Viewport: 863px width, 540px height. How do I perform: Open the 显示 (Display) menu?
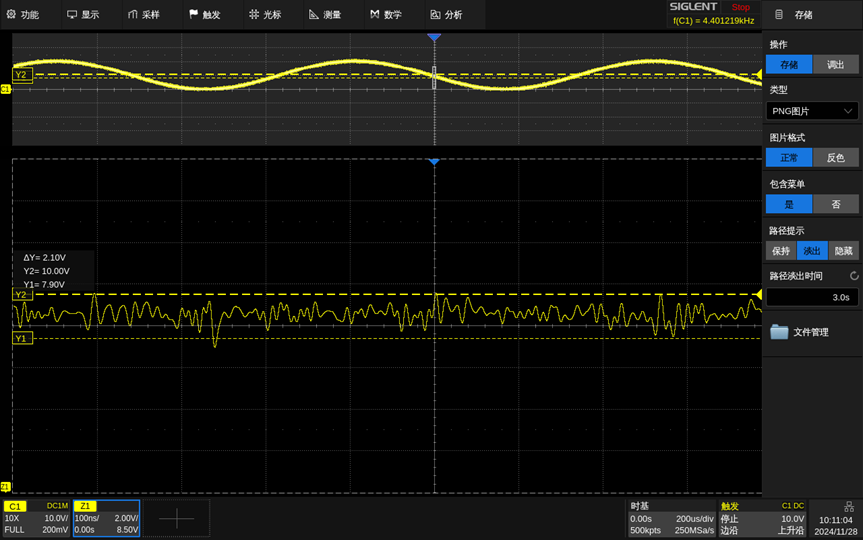coord(83,15)
